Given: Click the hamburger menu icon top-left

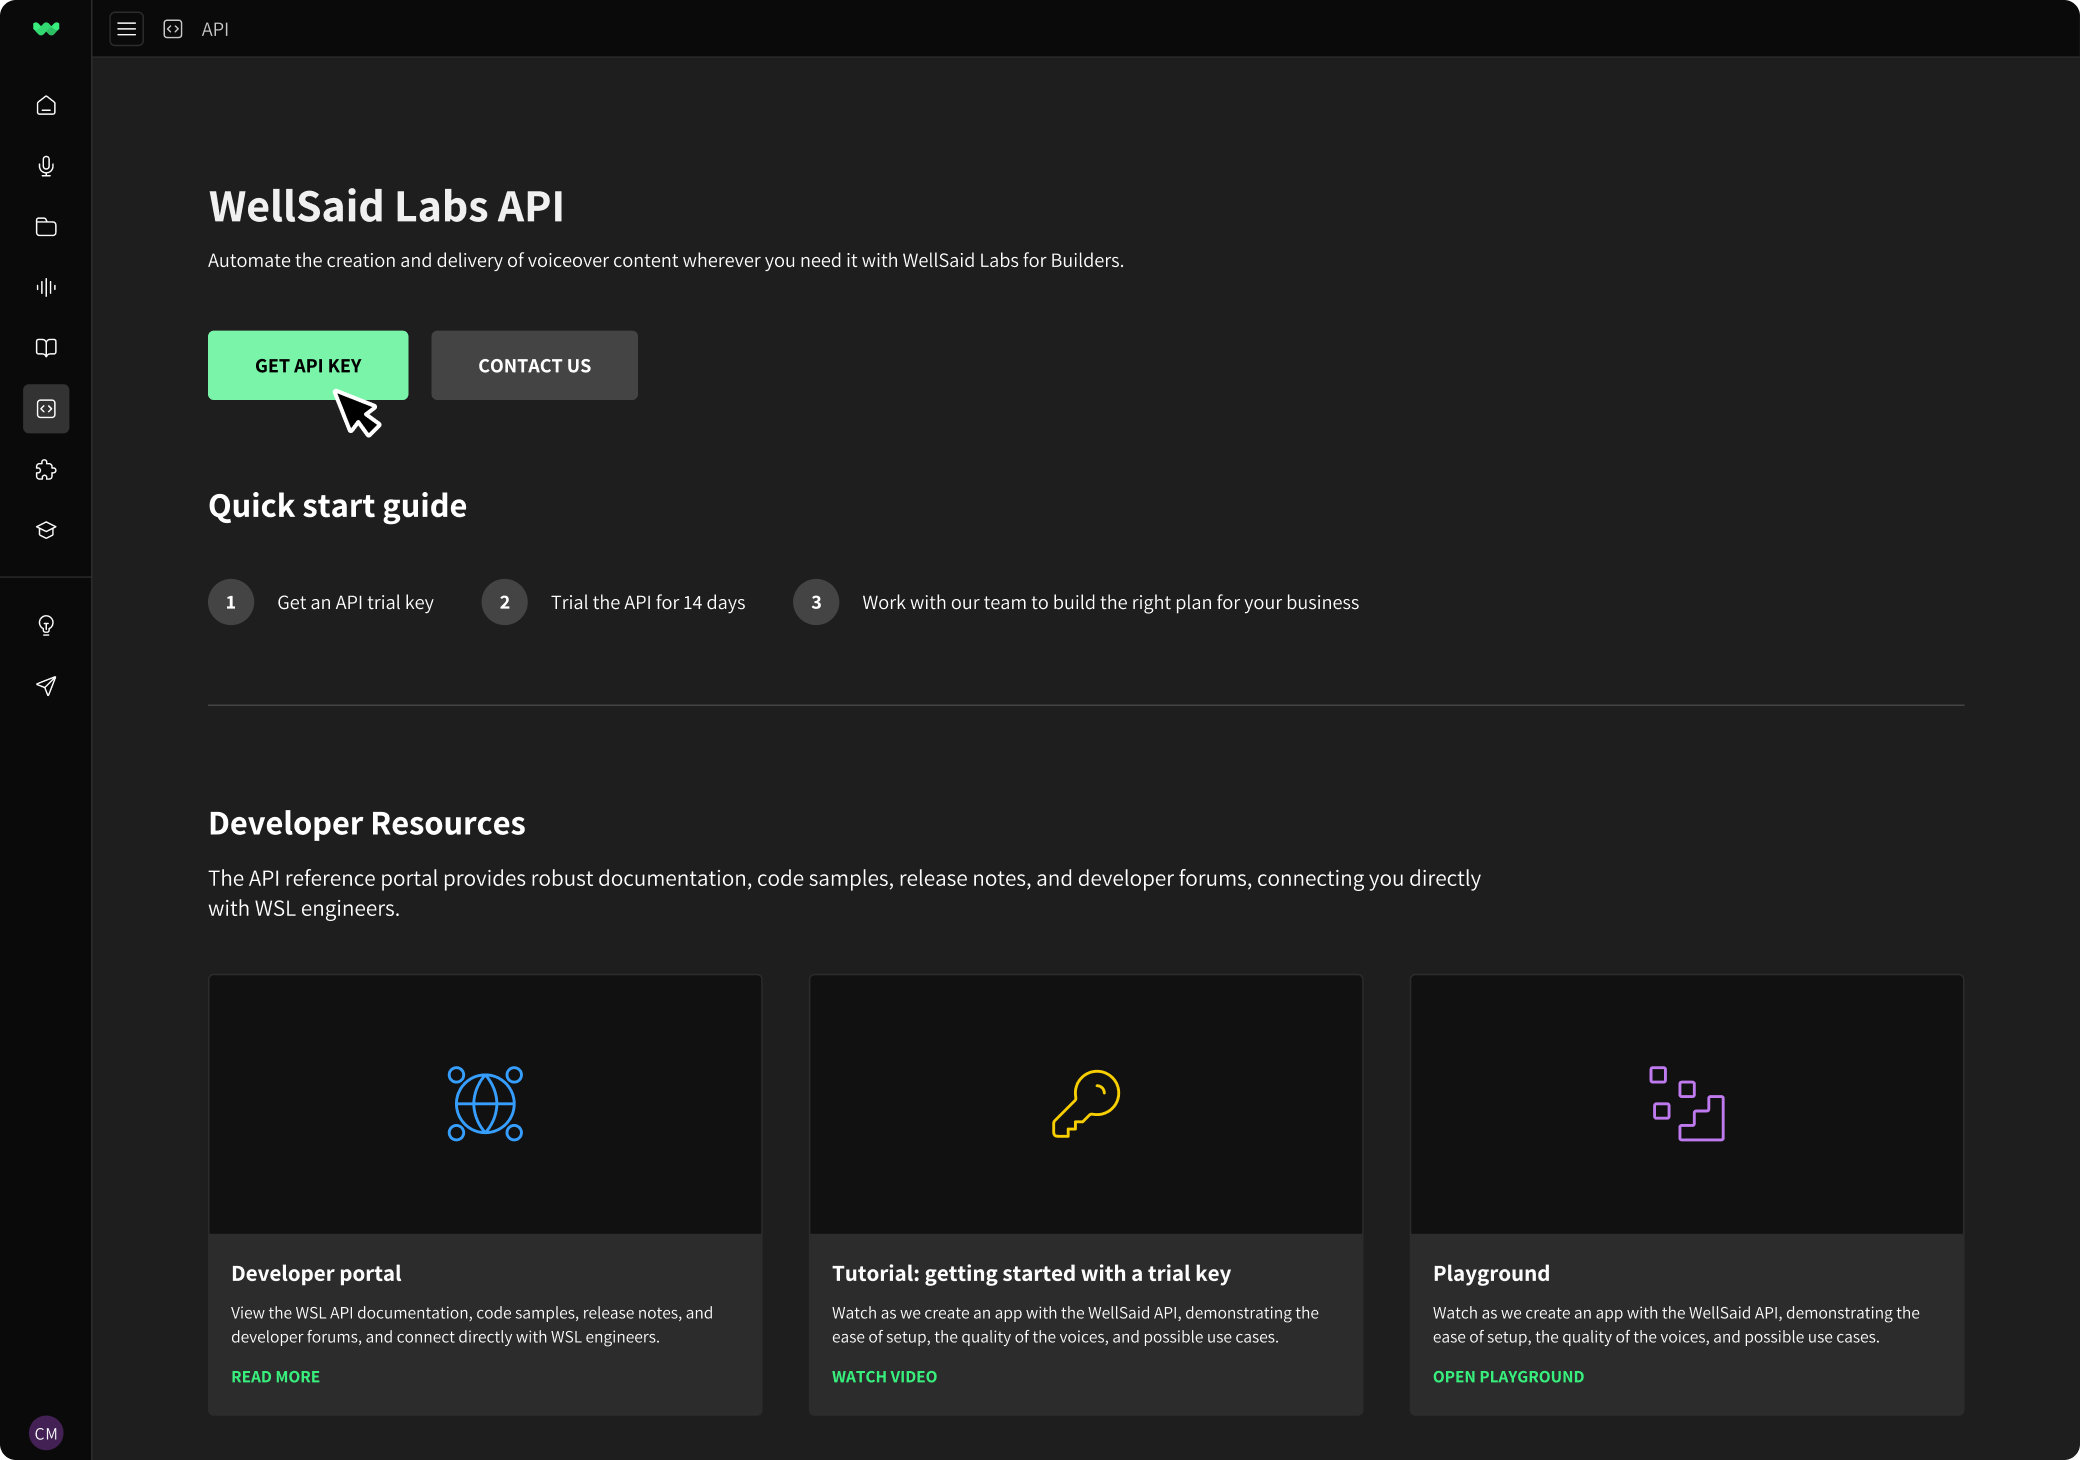Looking at the screenshot, I should pyautogui.click(x=126, y=28).
